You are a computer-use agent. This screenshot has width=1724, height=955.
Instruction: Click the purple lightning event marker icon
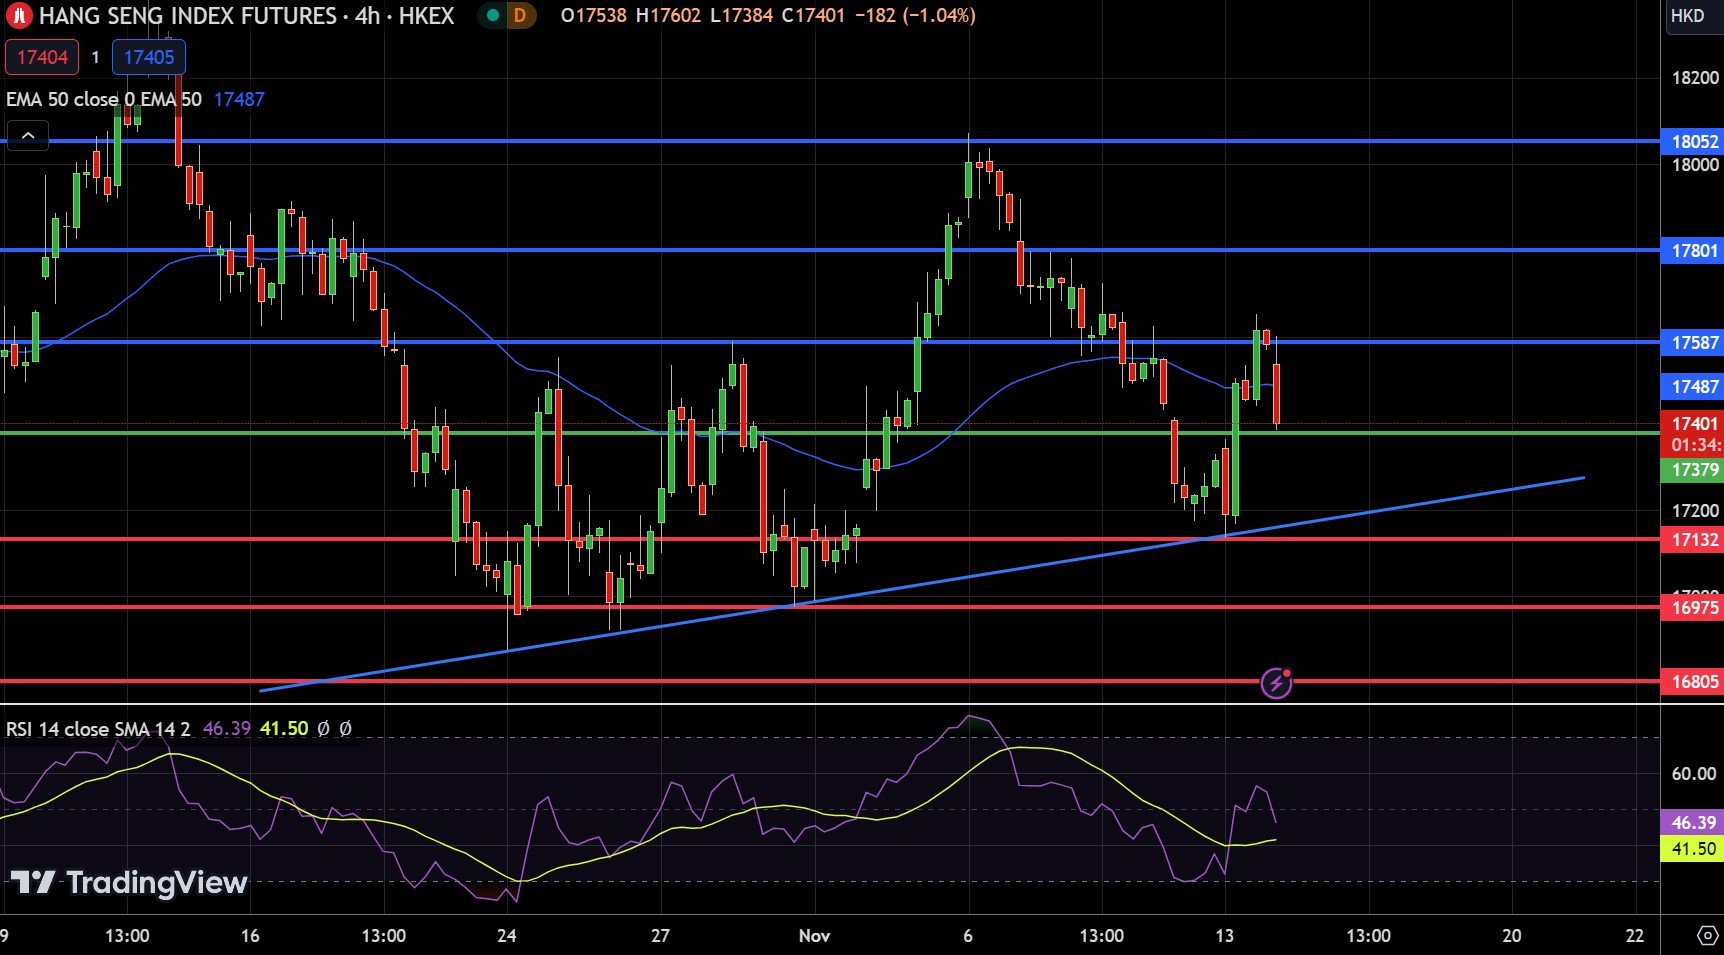1277,683
